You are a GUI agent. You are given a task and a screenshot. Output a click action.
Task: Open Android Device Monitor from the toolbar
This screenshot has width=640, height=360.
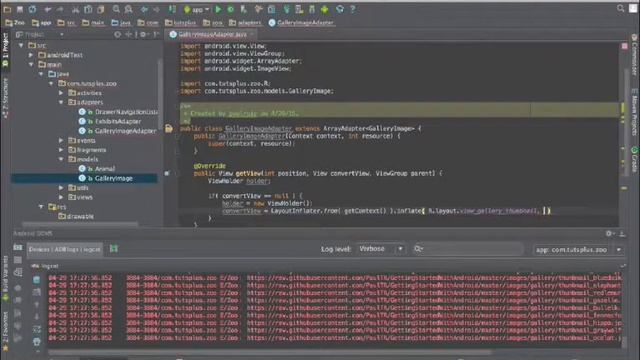[324, 9]
